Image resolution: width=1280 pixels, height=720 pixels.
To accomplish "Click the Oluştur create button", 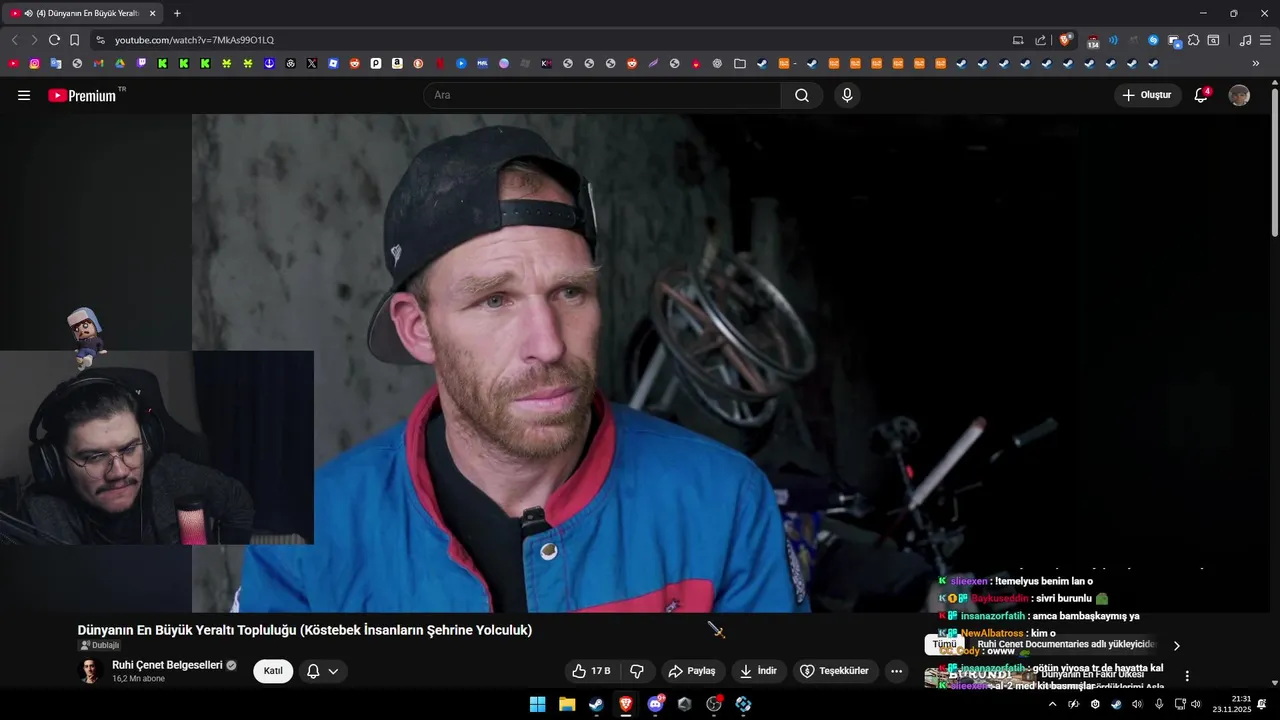I will [1148, 95].
